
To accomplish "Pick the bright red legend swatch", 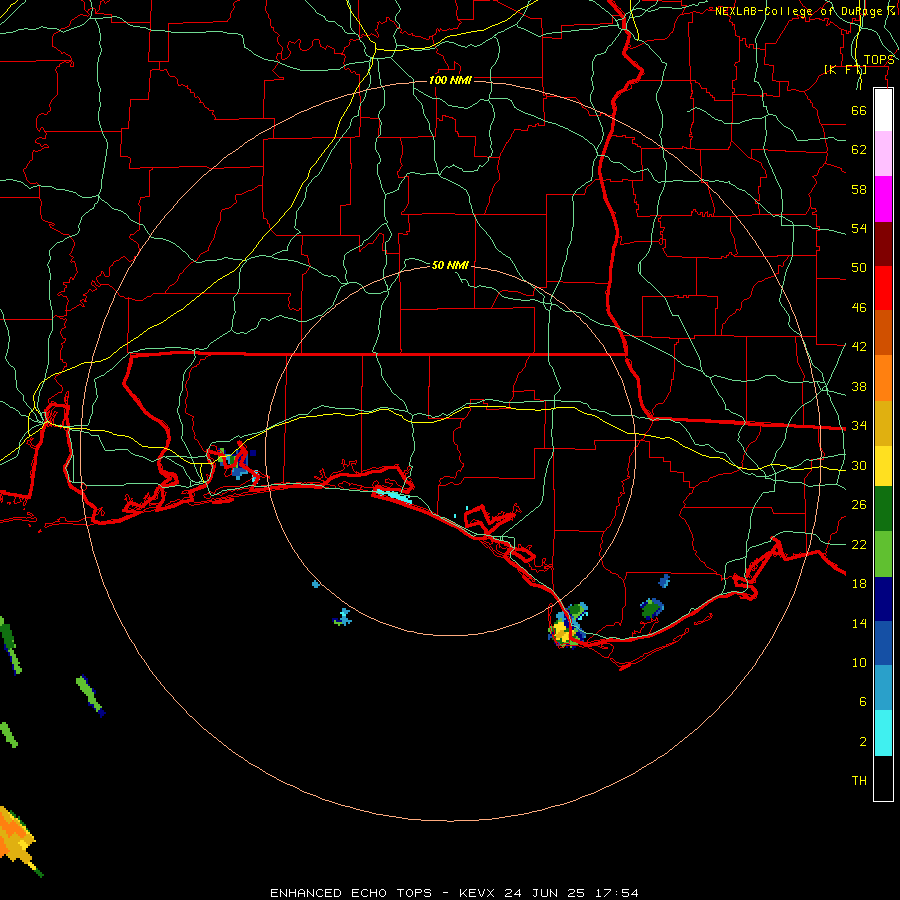I will click(x=883, y=288).
